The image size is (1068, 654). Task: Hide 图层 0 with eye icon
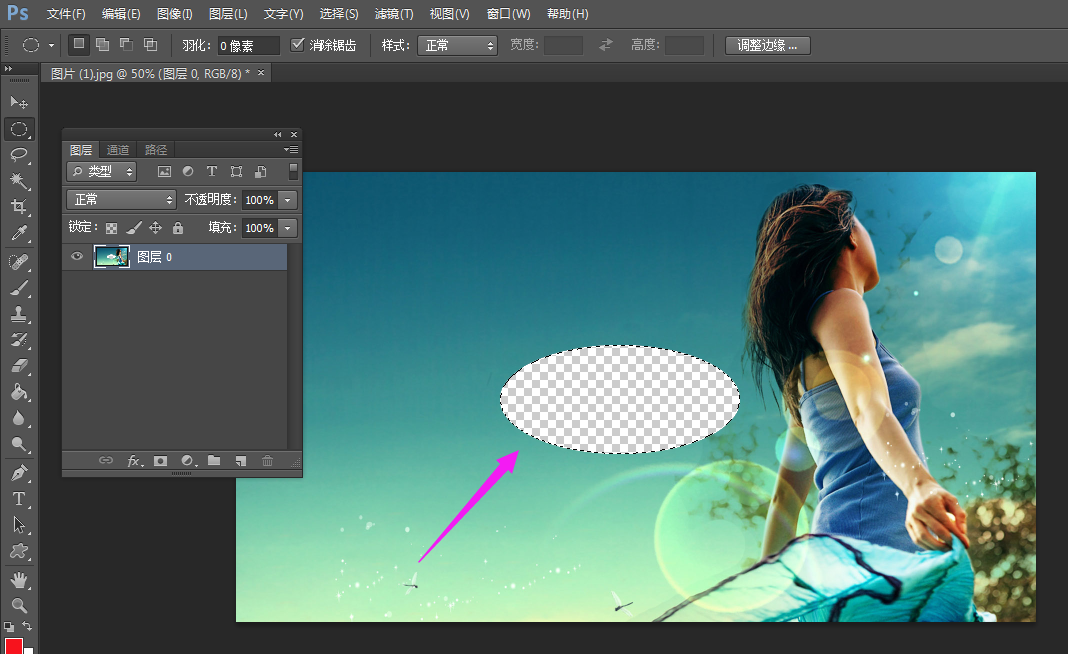(x=77, y=257)
